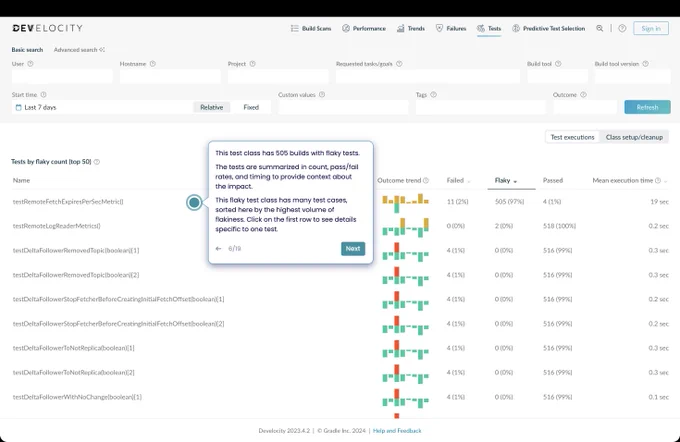Click the help icon next to Outcome

583,95
